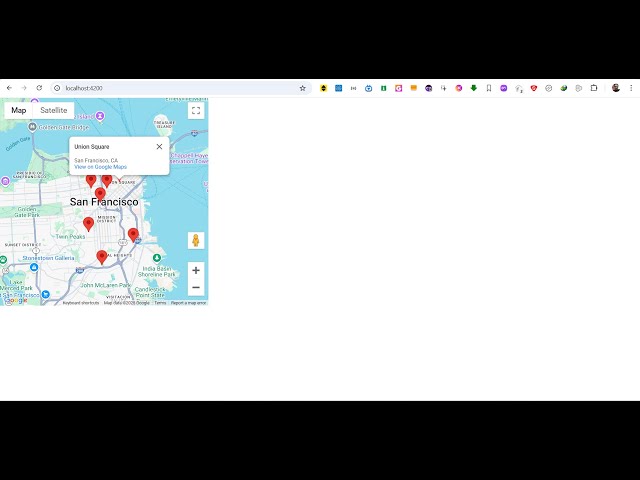Go back using the browser back arrow
Screen dimensions: 640x480
tap(9, 88)
